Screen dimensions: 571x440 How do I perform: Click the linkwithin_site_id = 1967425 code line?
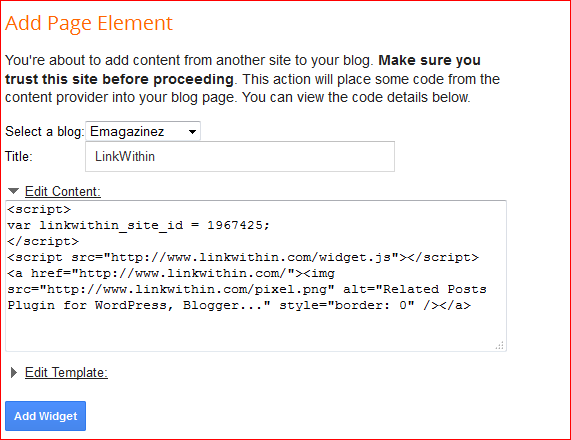138,225
